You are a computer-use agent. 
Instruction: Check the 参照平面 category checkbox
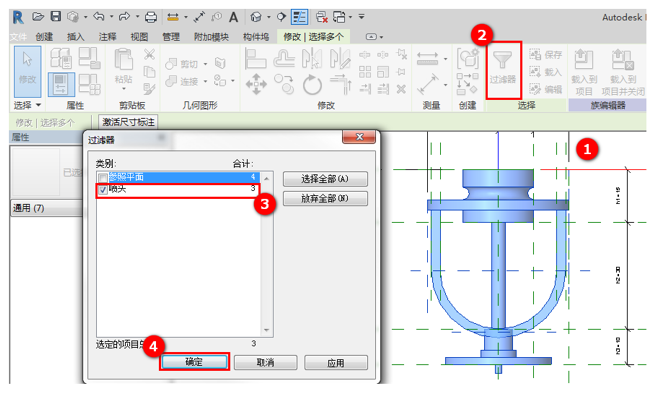coord(102,178)
